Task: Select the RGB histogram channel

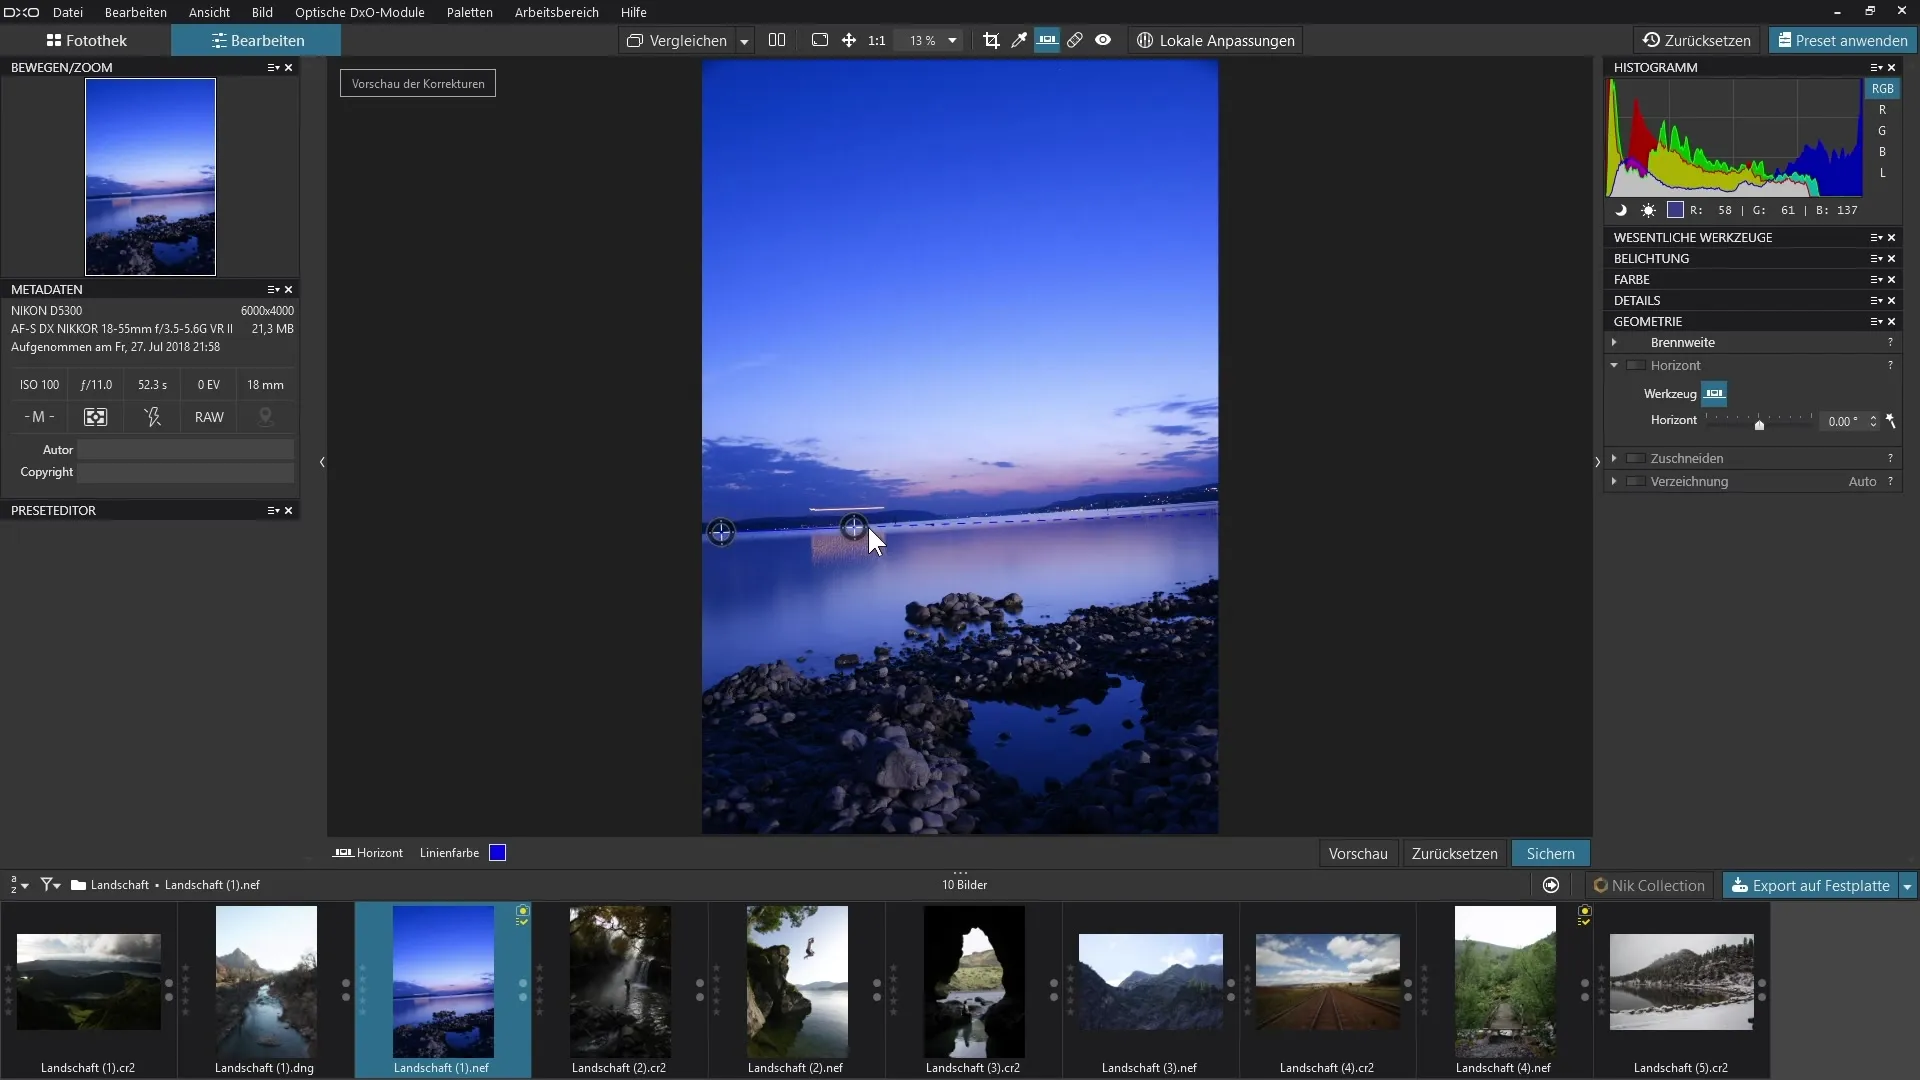Action: (x=1882, y=89)
